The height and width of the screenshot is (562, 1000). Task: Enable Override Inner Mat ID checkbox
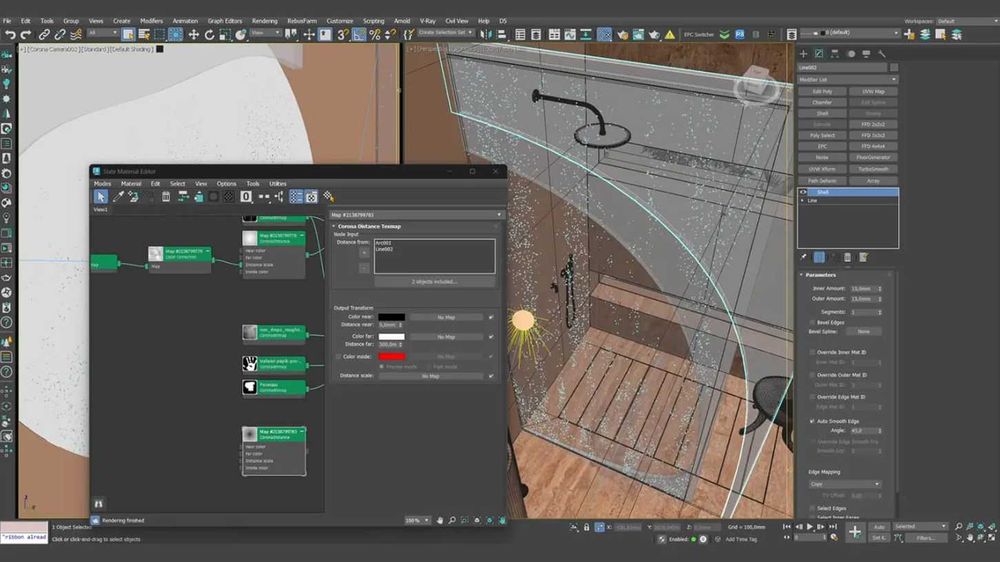(812, 352)
